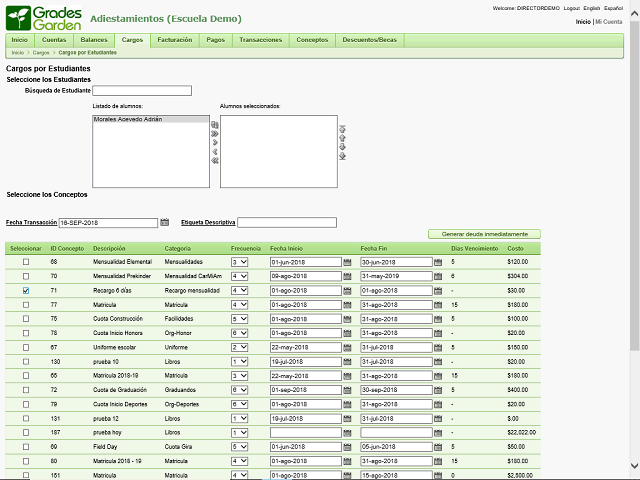Select Morales Acevedo Adrián in student list
The height and width of the screenshot is (480, 640).
coord(151,119)
